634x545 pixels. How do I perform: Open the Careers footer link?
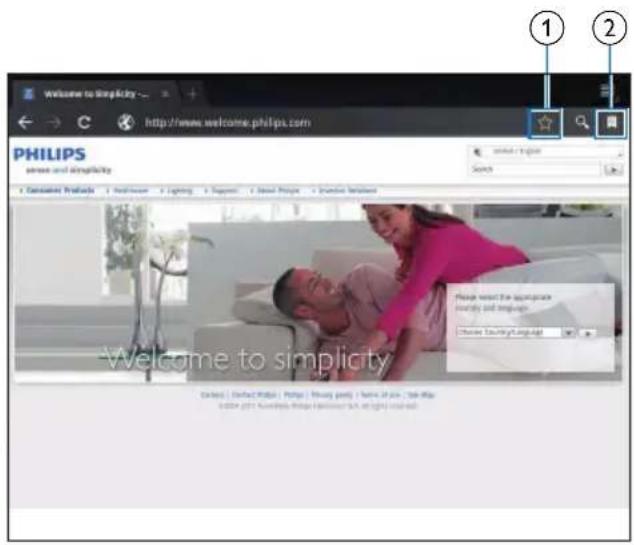coord(212,395)
